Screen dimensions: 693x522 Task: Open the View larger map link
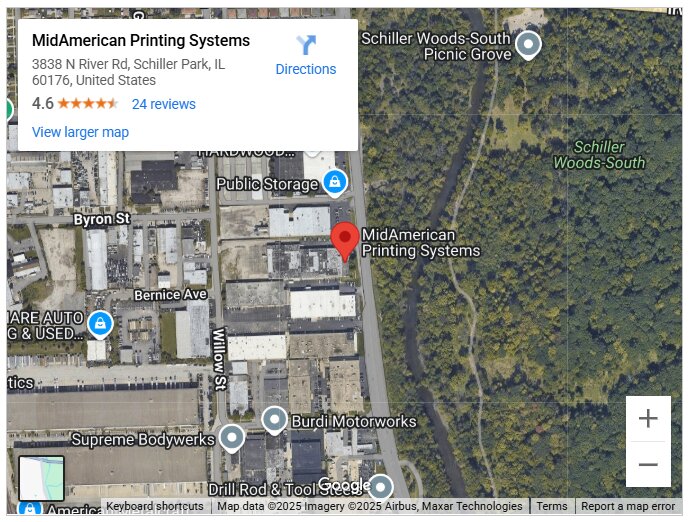80,132
